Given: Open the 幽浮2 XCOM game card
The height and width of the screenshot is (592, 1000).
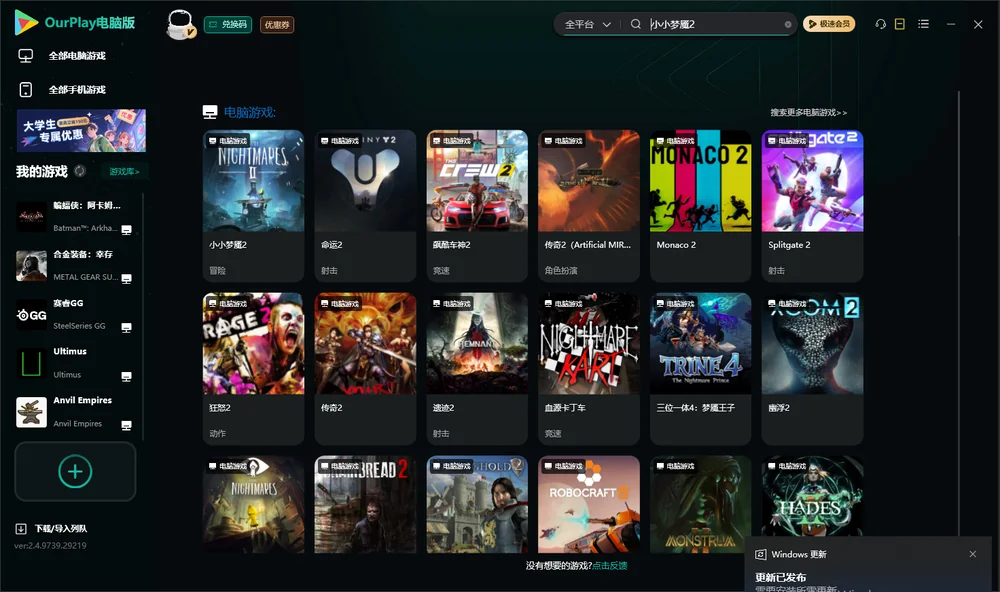Looking at the screenshot, I should coord(812,368).
